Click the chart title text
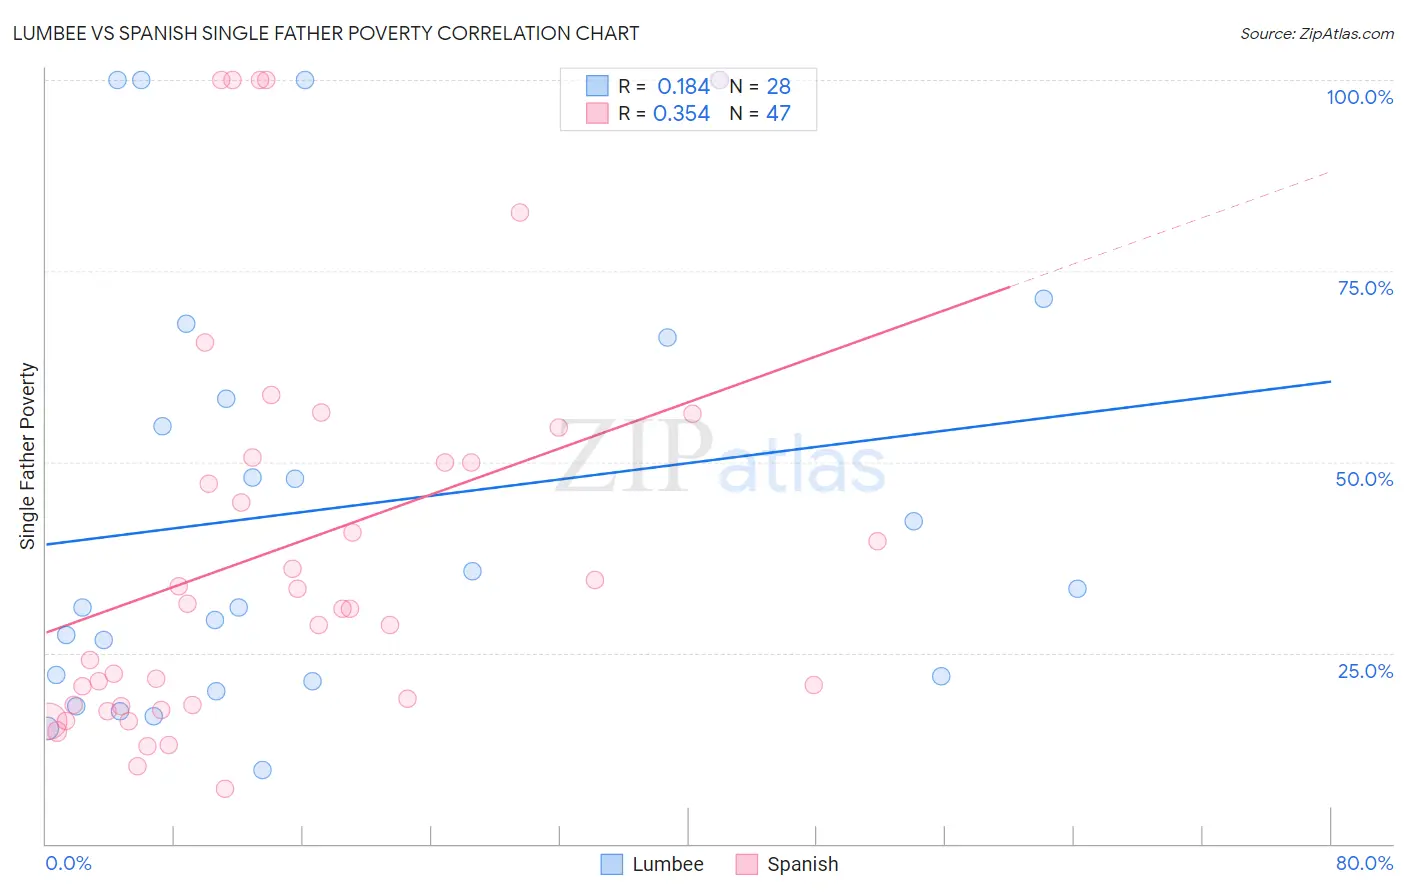 point(326,33)
